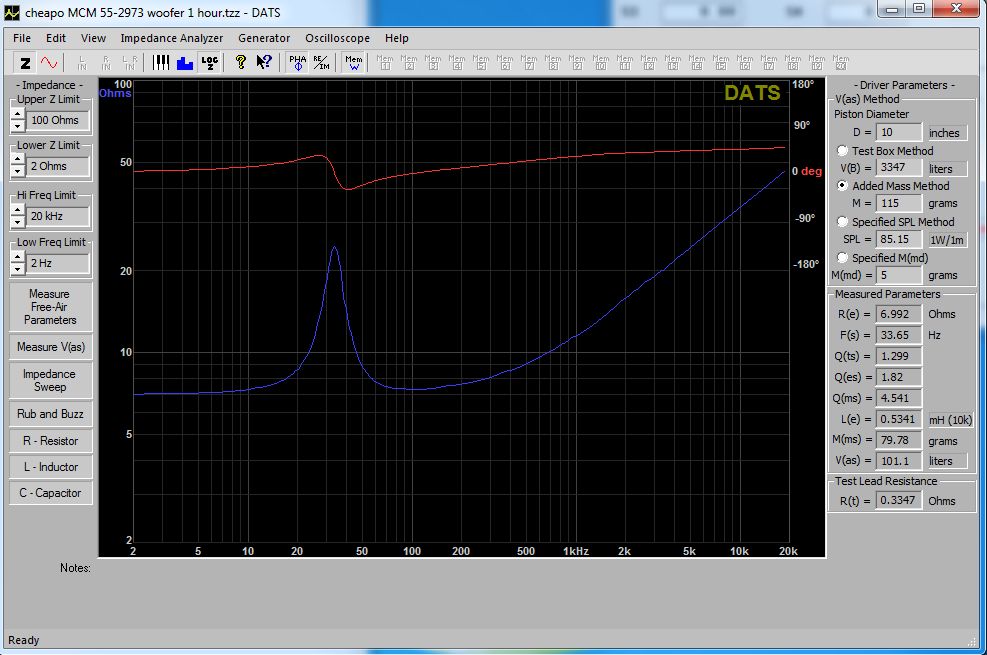
Task: Select Mem 17 memory slot icon
Action: 769,62
